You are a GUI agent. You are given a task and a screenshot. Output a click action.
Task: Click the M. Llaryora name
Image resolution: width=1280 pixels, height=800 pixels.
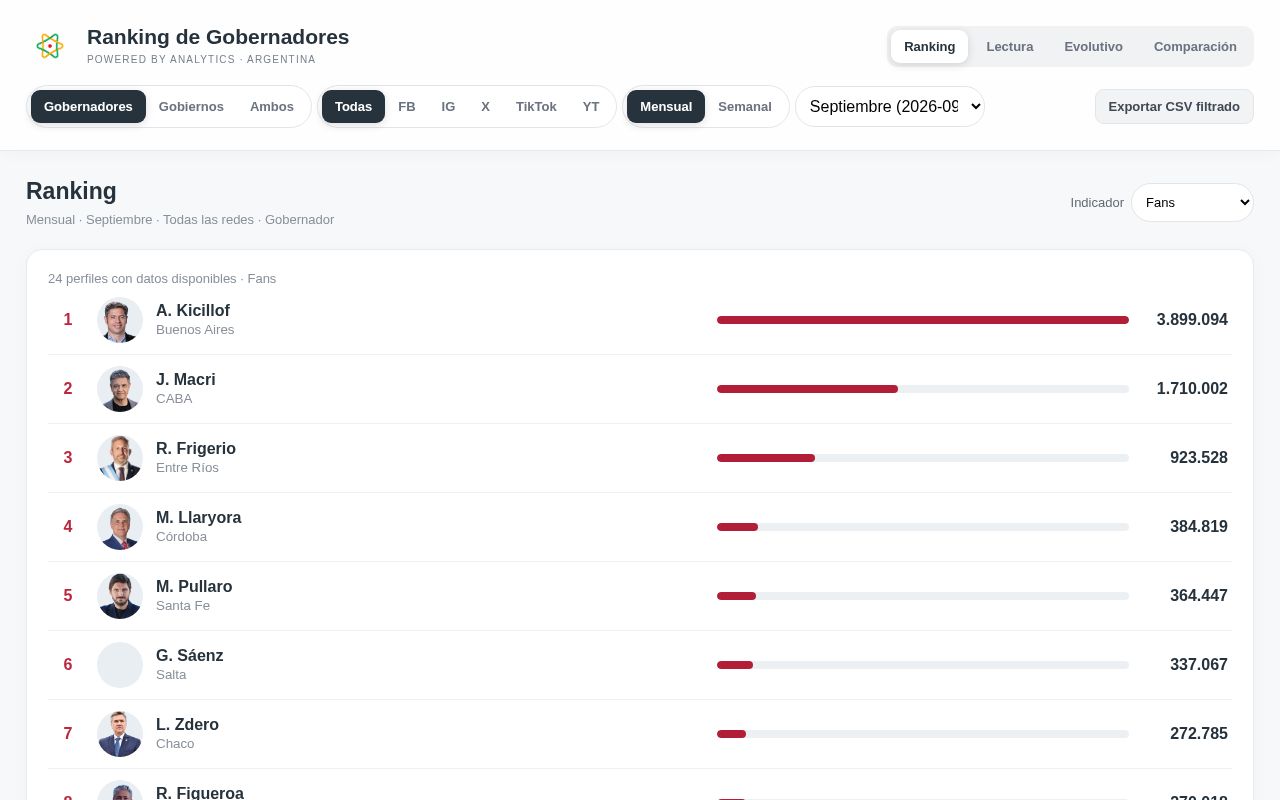199,518
